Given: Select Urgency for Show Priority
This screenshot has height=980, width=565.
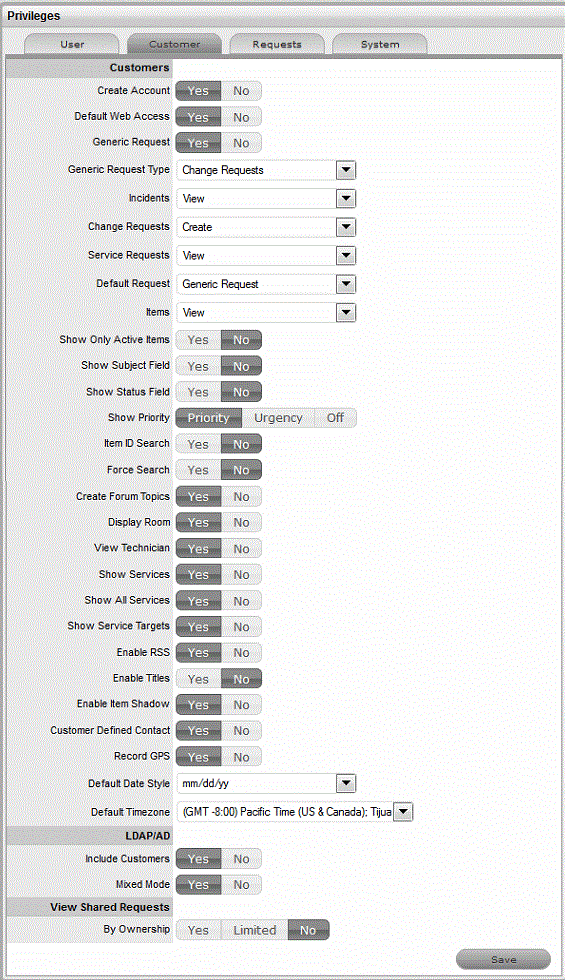Looking at the screenshot, I should click(278, 418).
